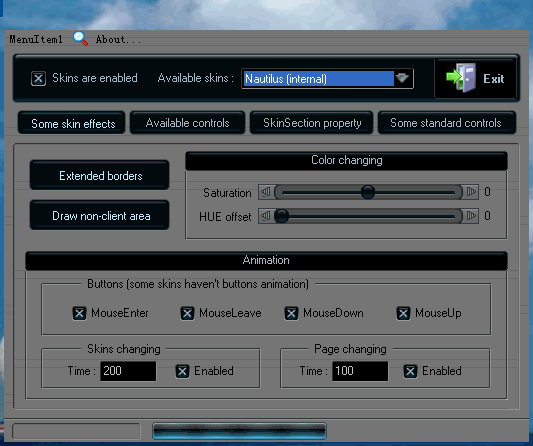
Task: Toggle MouseEnter animation checkbox
Action: [x=79, y=313]
